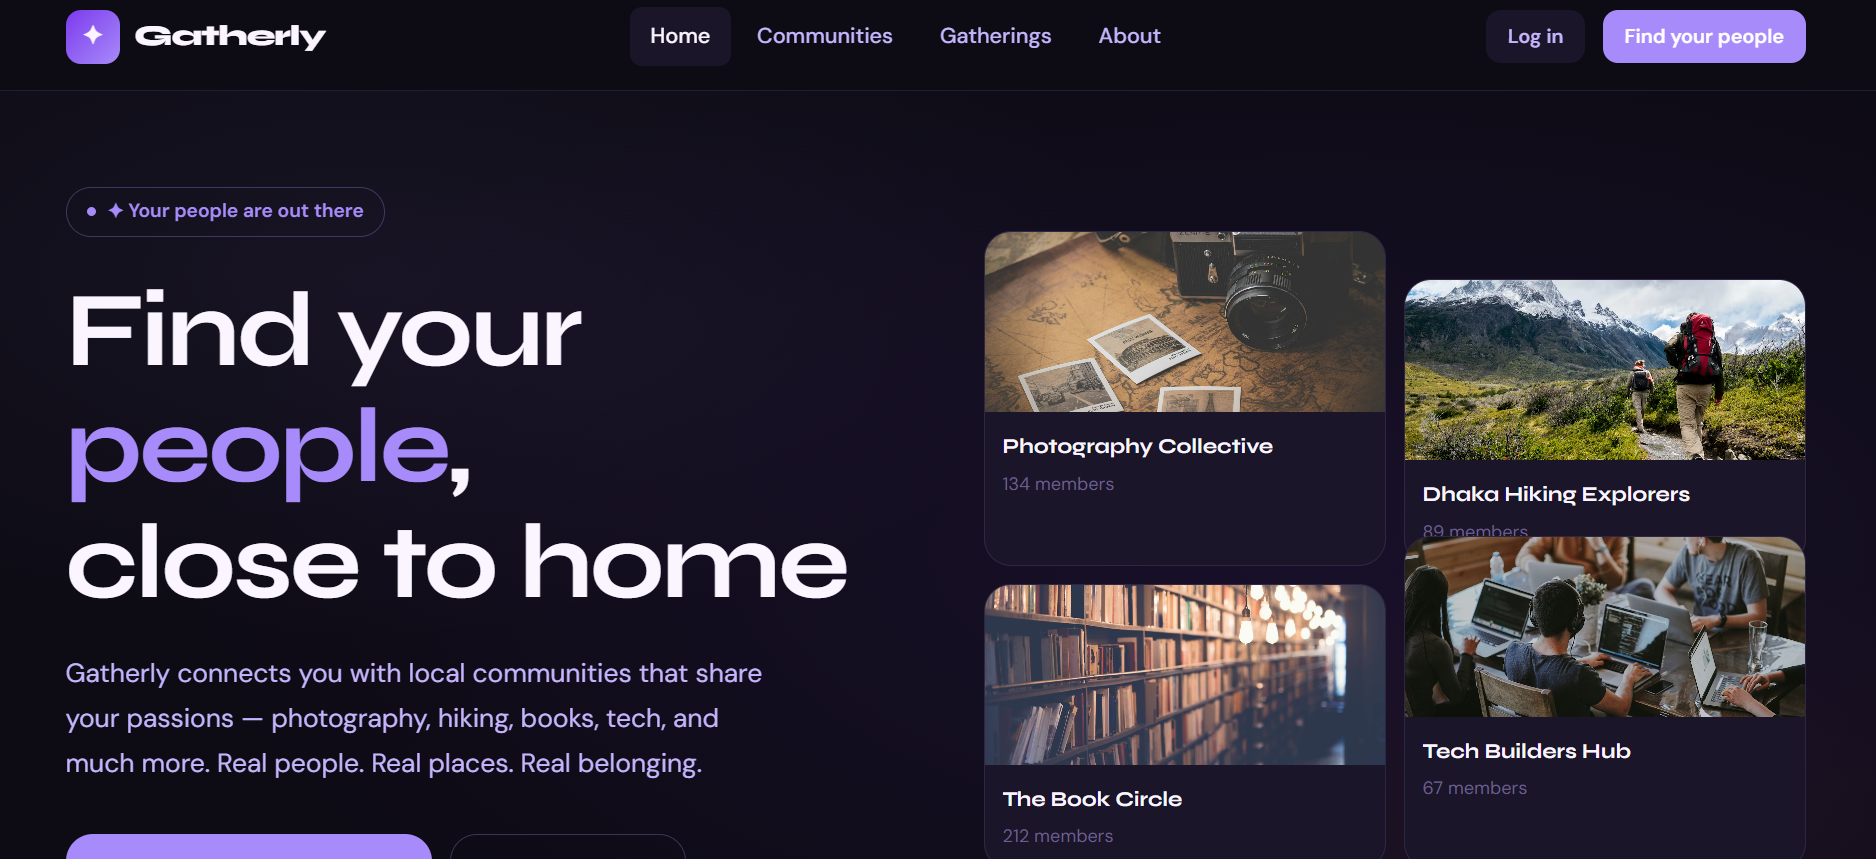Viewport: 1876px width, 859px height.
Task: Open the Tech Builders Hub laptops image
Action: (x=1605, y=627)
